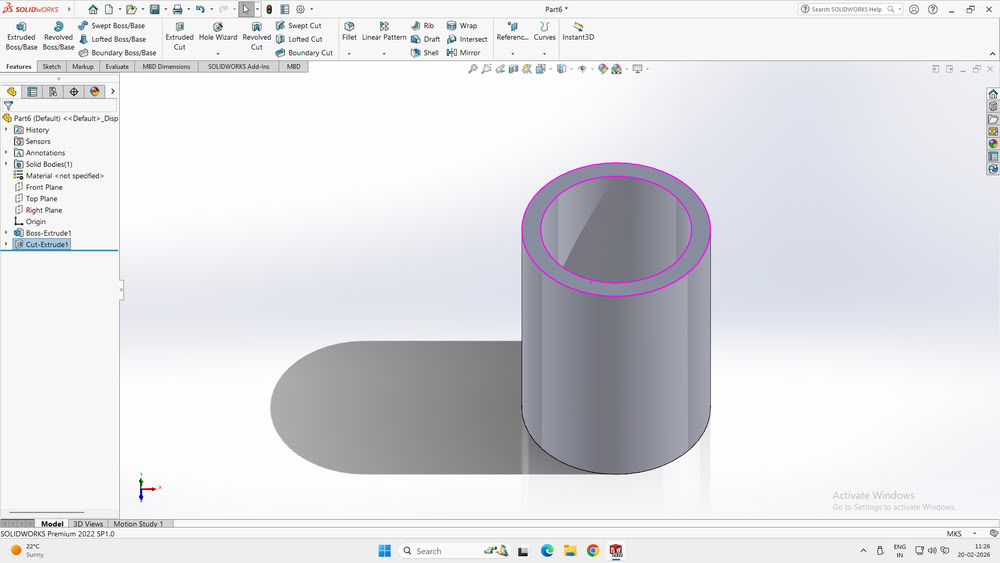Screen dimensions: 1000x563
Task: Open the DisplayManager tab
Action: (x=95, y=92)
